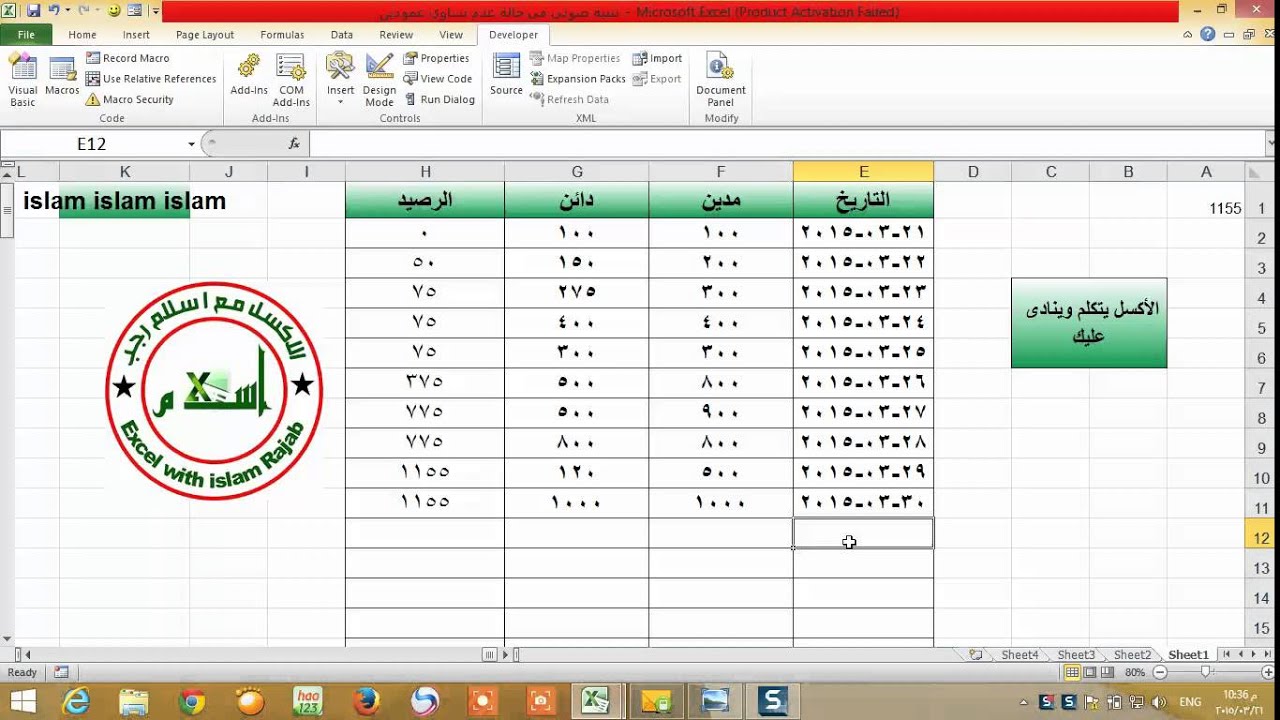The height and width of the screenshot is (720, 1280).
Task: Select the 'islam islam islam' cell
Action: (124, 201)
